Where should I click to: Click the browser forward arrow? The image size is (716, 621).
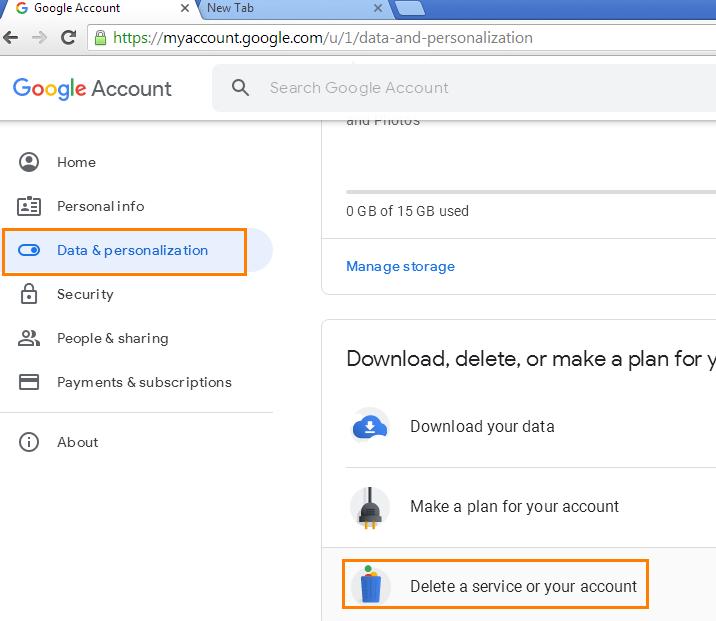[40, 37]
